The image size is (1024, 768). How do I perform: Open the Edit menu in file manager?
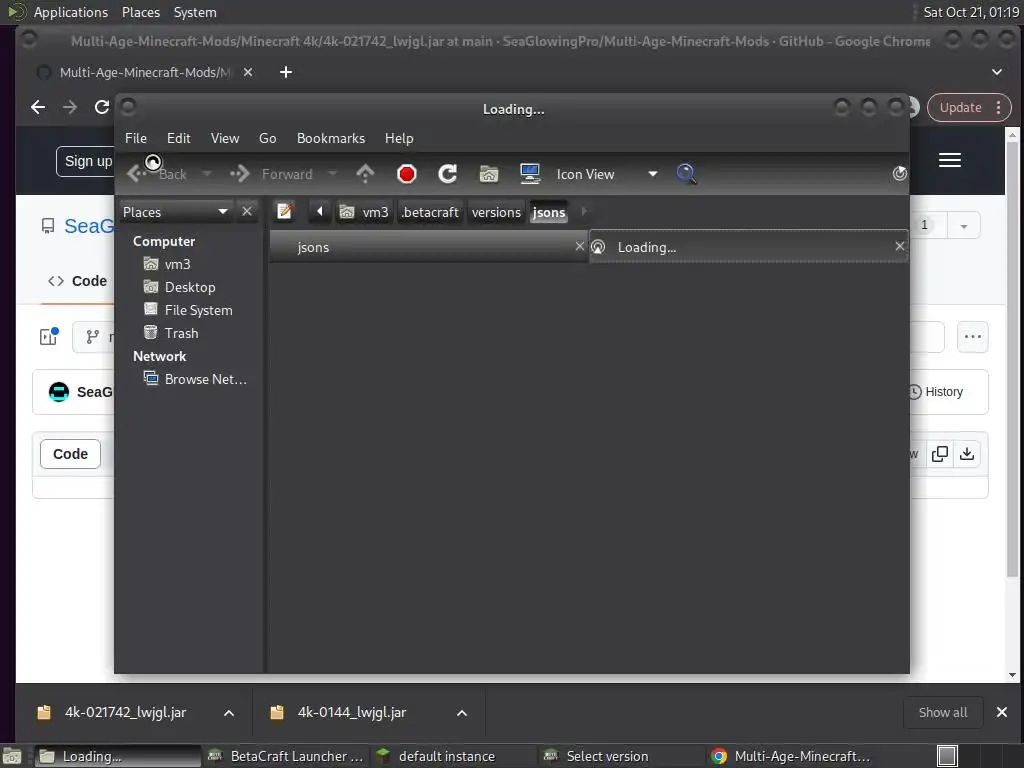click(178, 138)
